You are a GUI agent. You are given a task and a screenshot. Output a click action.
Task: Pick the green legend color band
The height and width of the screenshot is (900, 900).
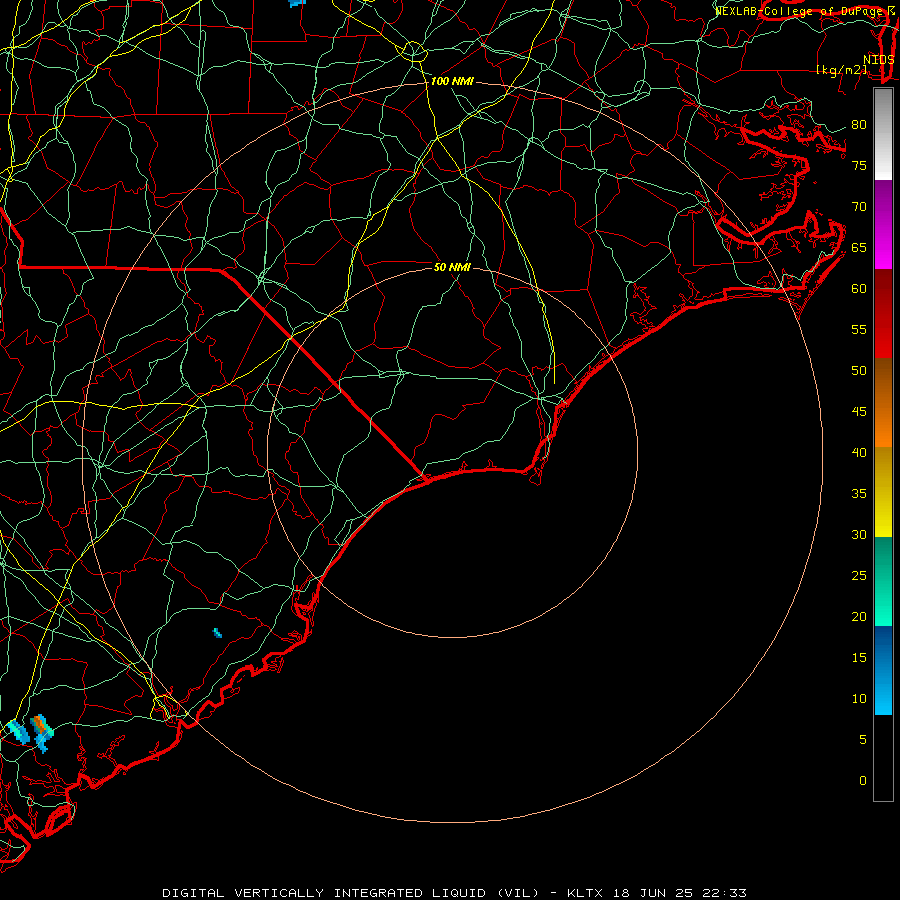point(883,581)
